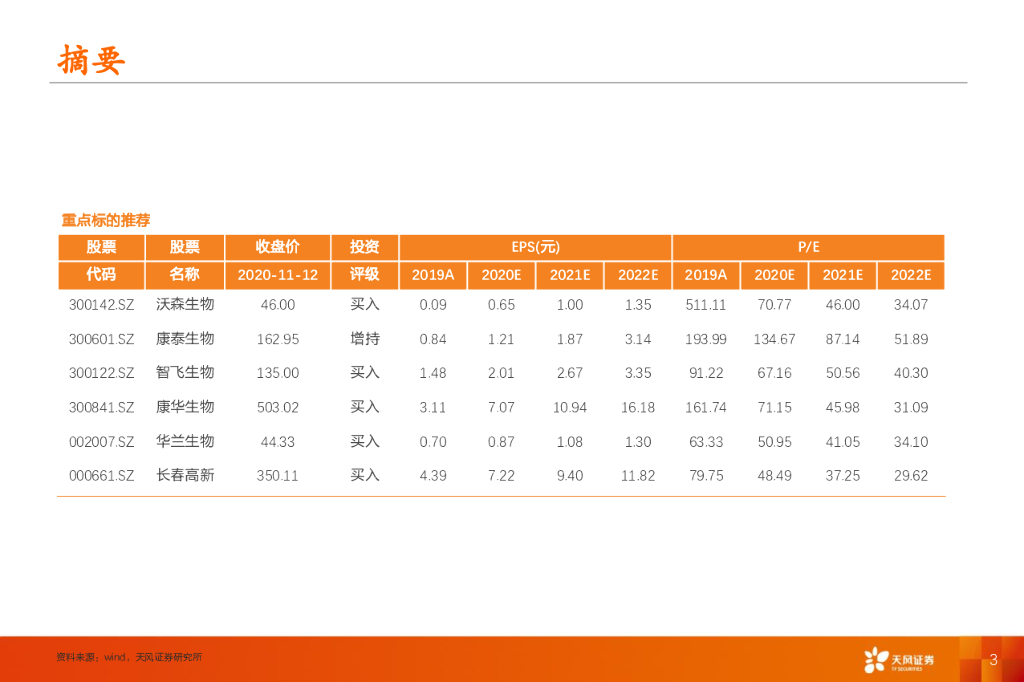Viewport: 1024px width, 682px height.
Task: Select P/E value 134.67
Action: 774,339
